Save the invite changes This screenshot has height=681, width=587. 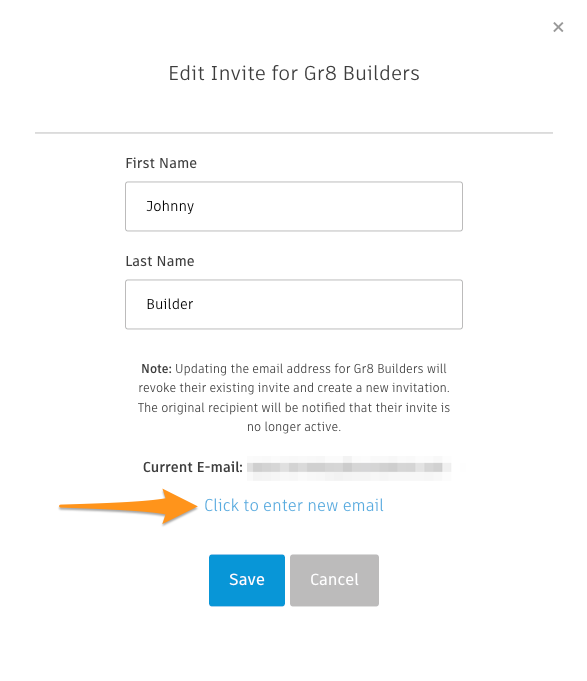[247, 580]
